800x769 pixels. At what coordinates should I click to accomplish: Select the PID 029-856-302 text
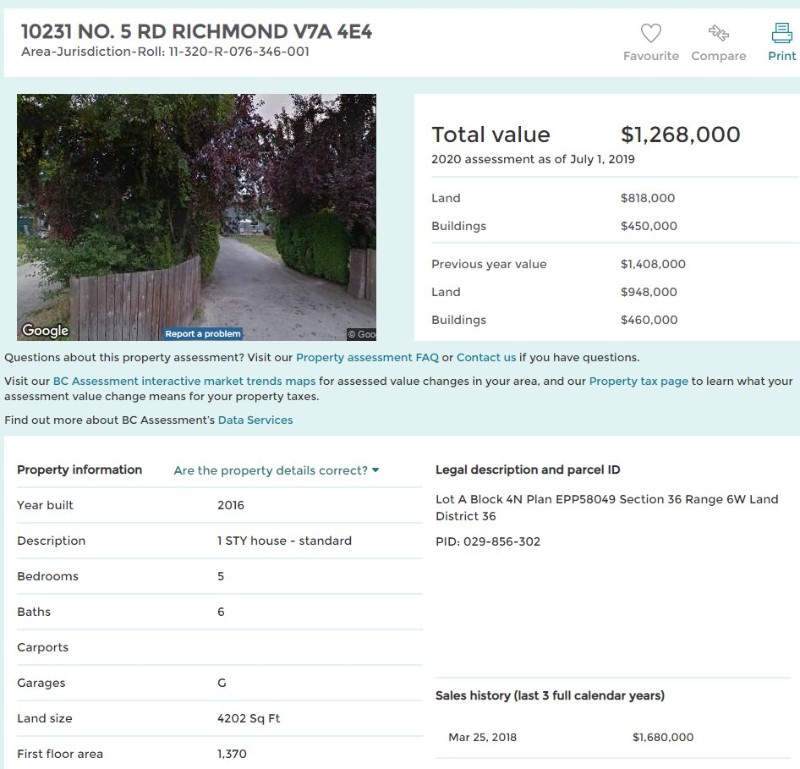(488, 541)
